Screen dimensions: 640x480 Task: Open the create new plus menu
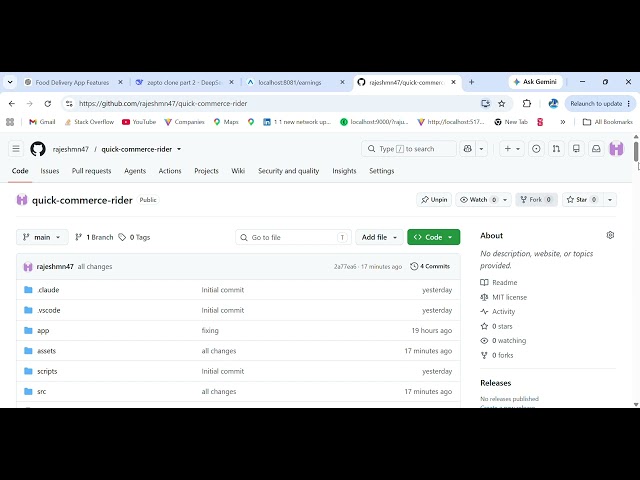point(512,149)
